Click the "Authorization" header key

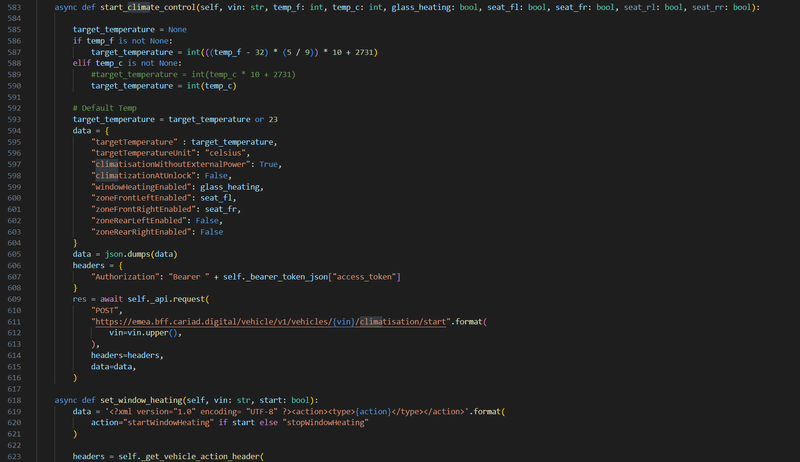126,277
